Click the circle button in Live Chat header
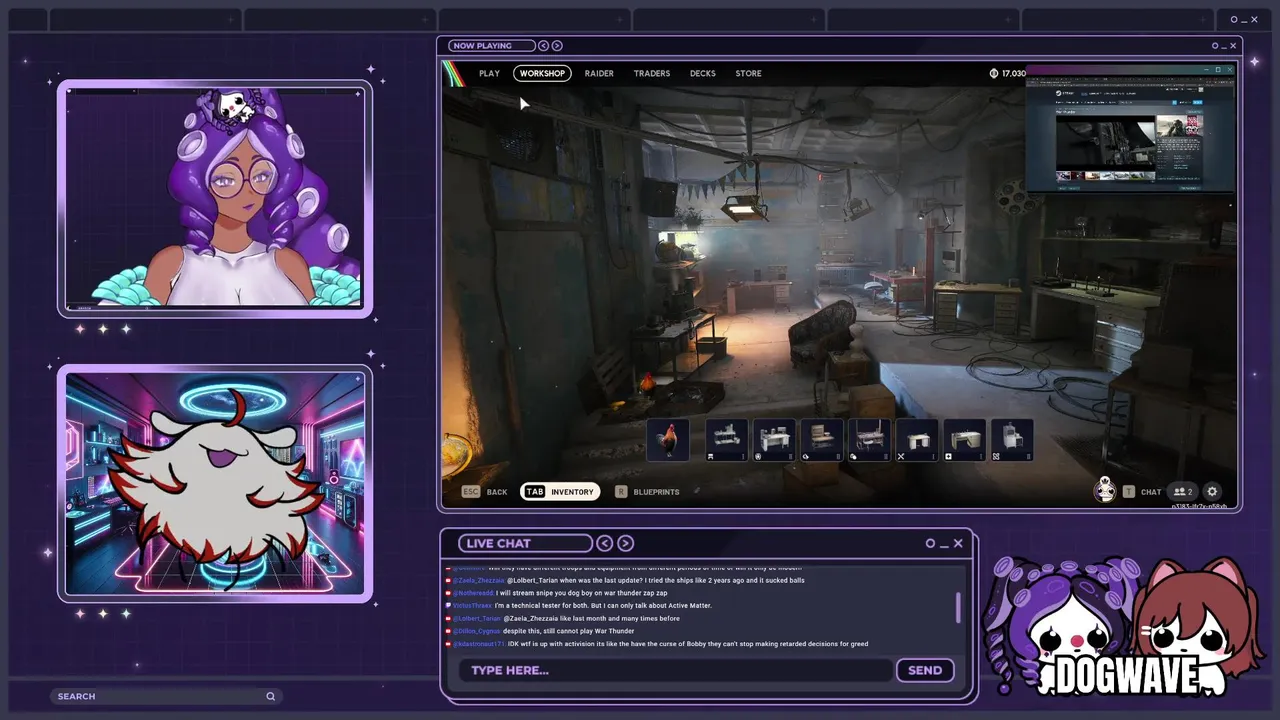1280x720 pixels. point(930,543)
